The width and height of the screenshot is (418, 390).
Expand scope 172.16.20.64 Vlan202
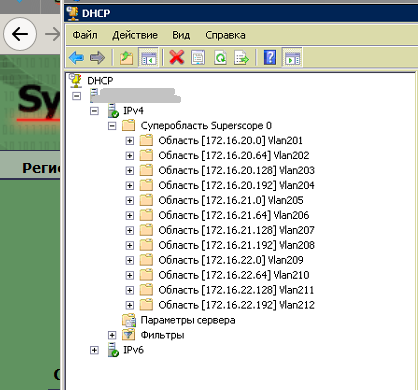point(130,156)
